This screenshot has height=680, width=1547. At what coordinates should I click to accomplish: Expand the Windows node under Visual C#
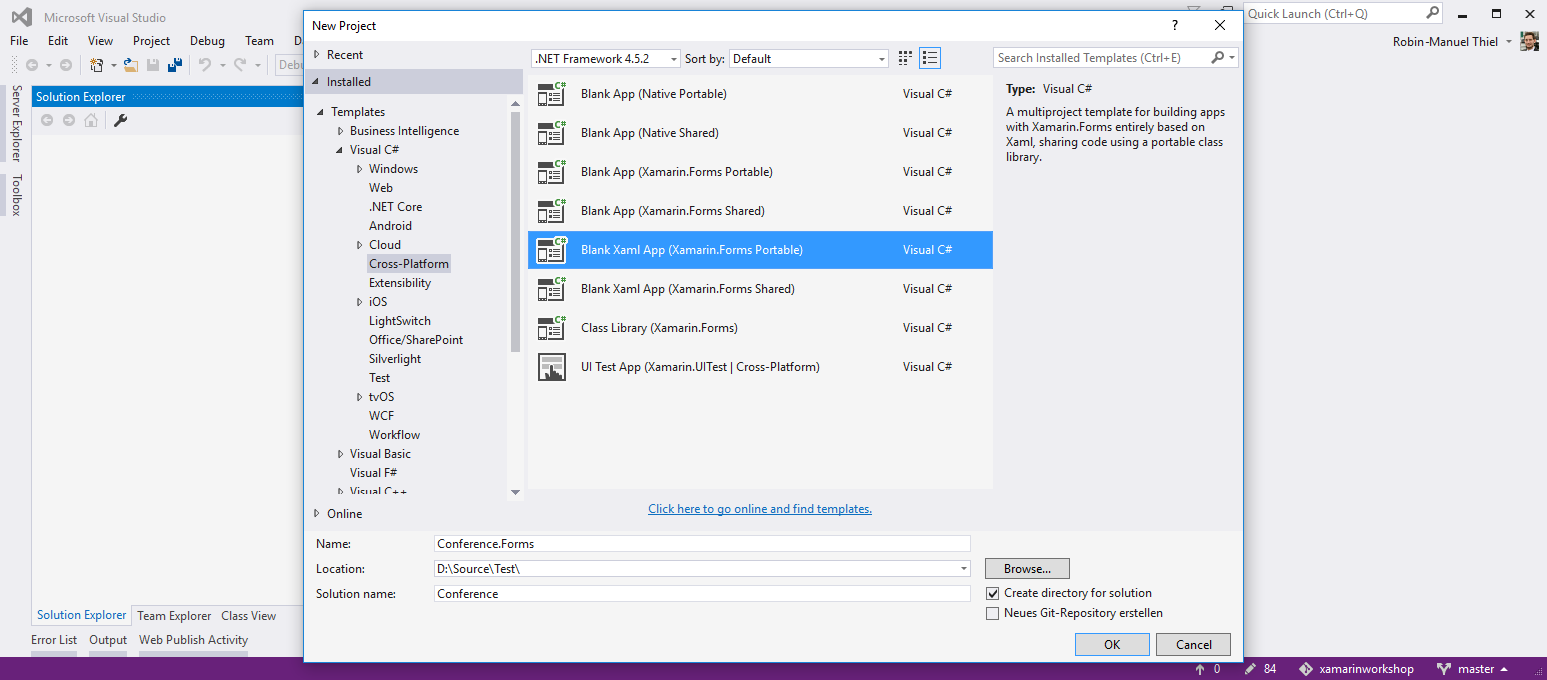[x=359, y=169]
